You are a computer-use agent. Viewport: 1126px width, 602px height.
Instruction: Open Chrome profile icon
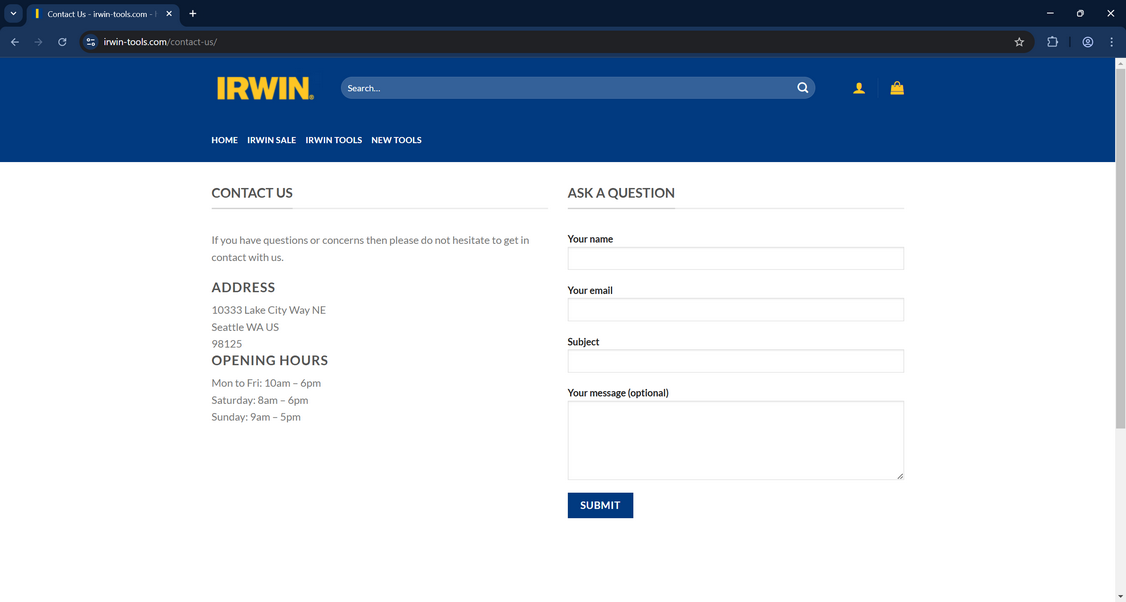[x=1088, y=42]
